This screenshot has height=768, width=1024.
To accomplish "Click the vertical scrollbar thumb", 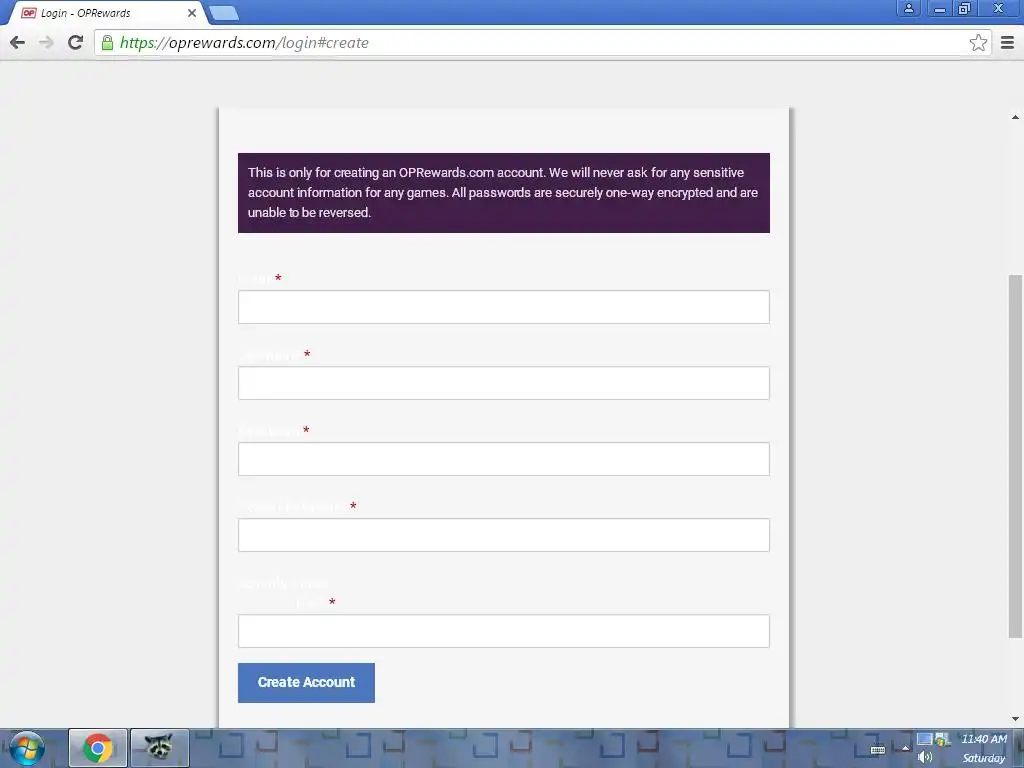I will coord(1015,456).
